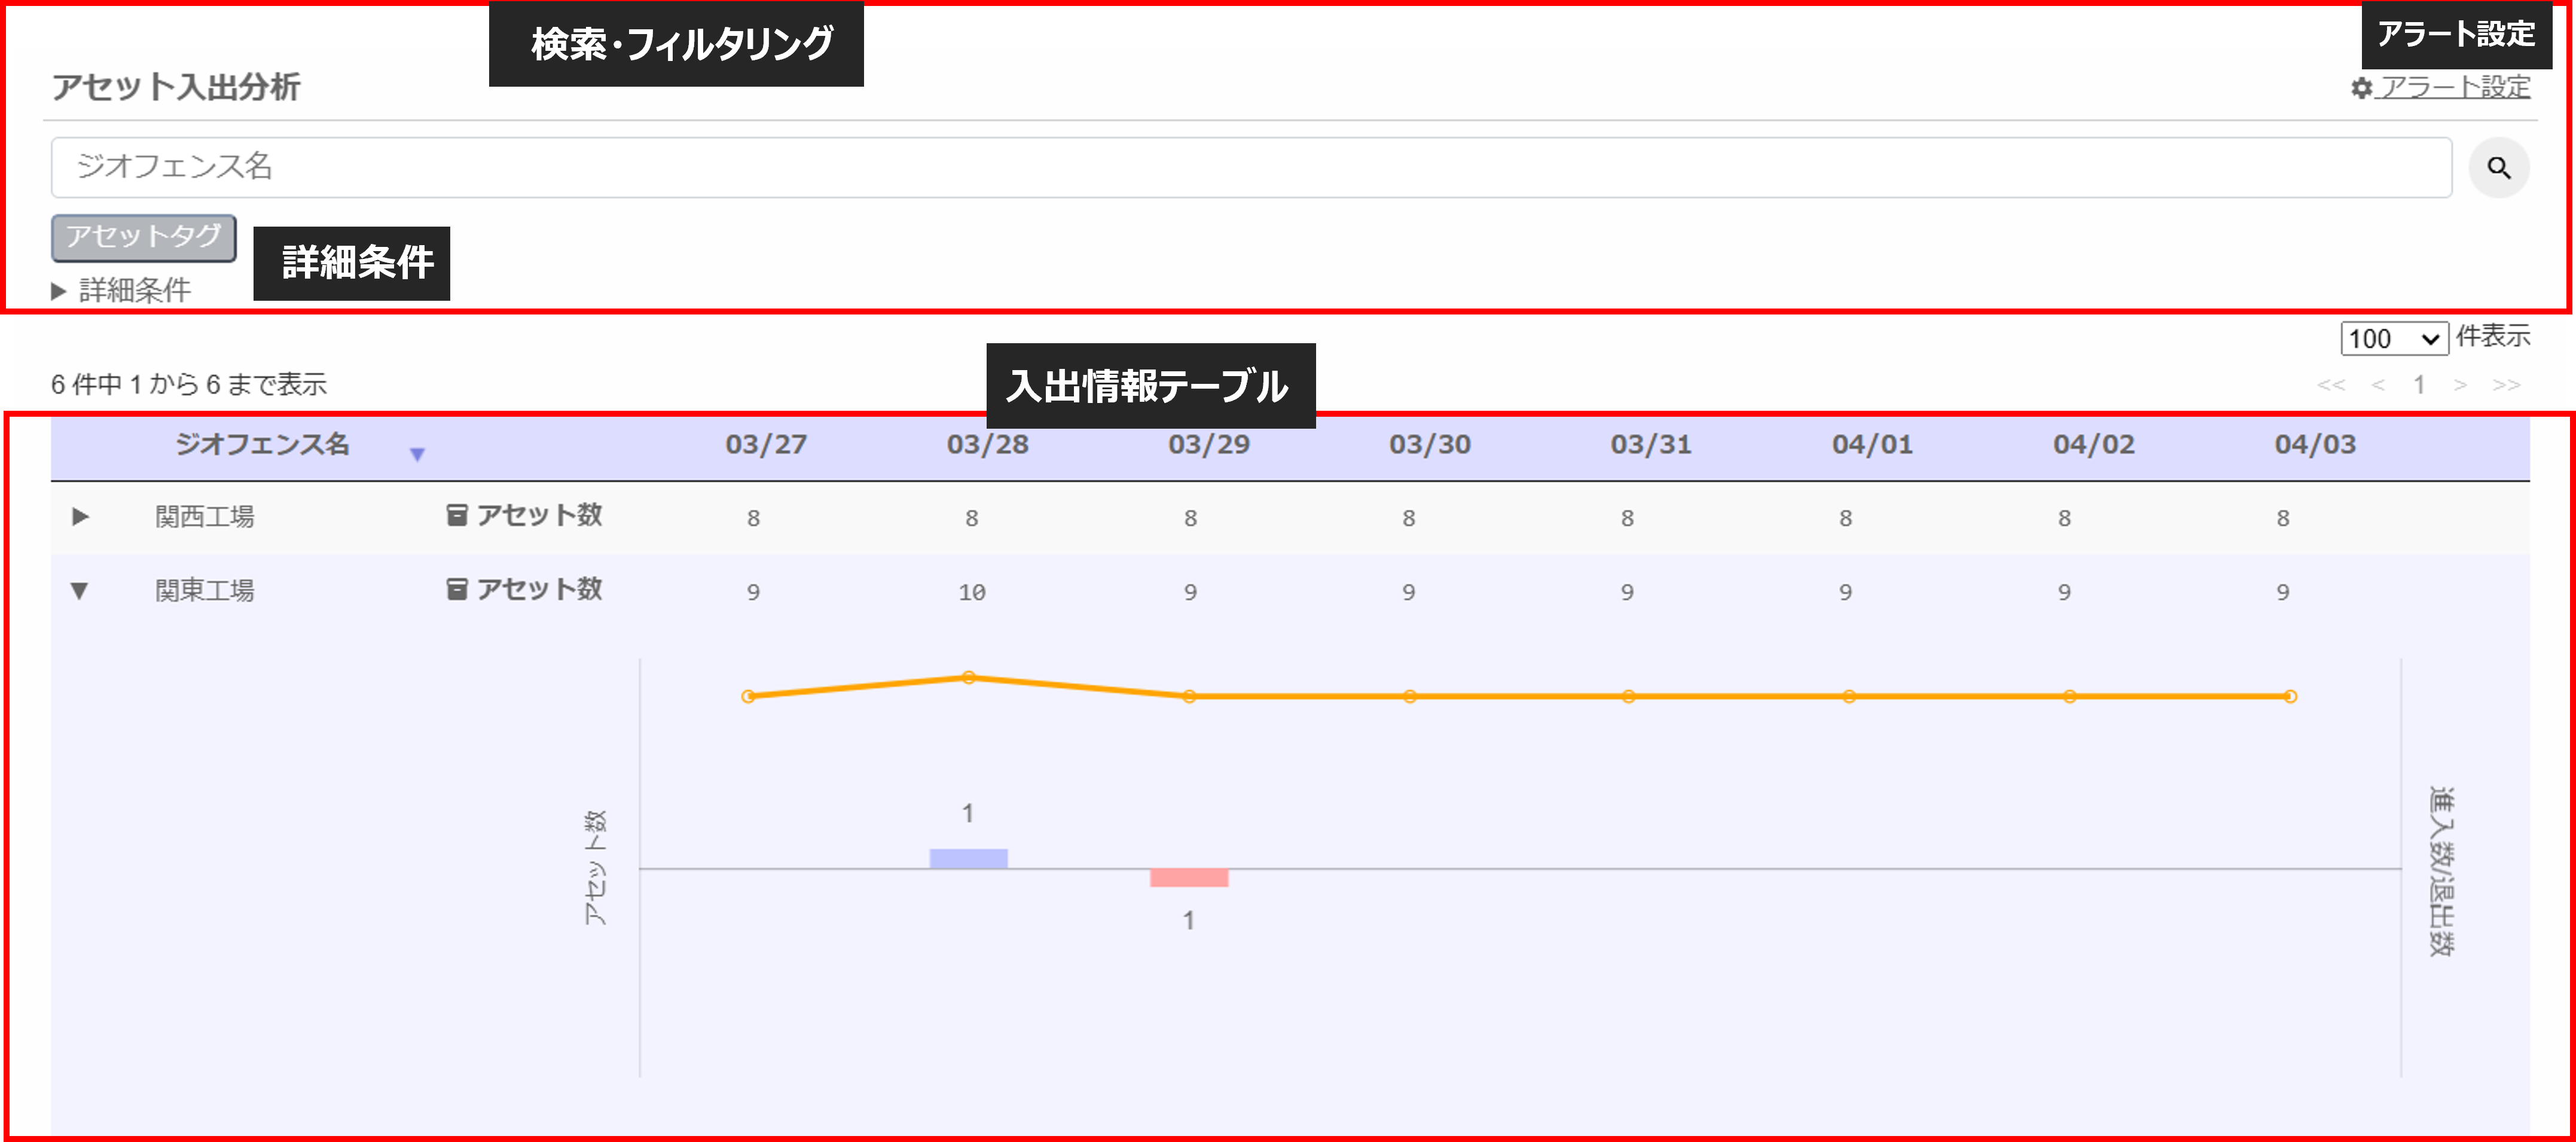Click 関東工場 asset count under 04/03
Screen dimensions: 2576x1142
tap(2283, 592)
